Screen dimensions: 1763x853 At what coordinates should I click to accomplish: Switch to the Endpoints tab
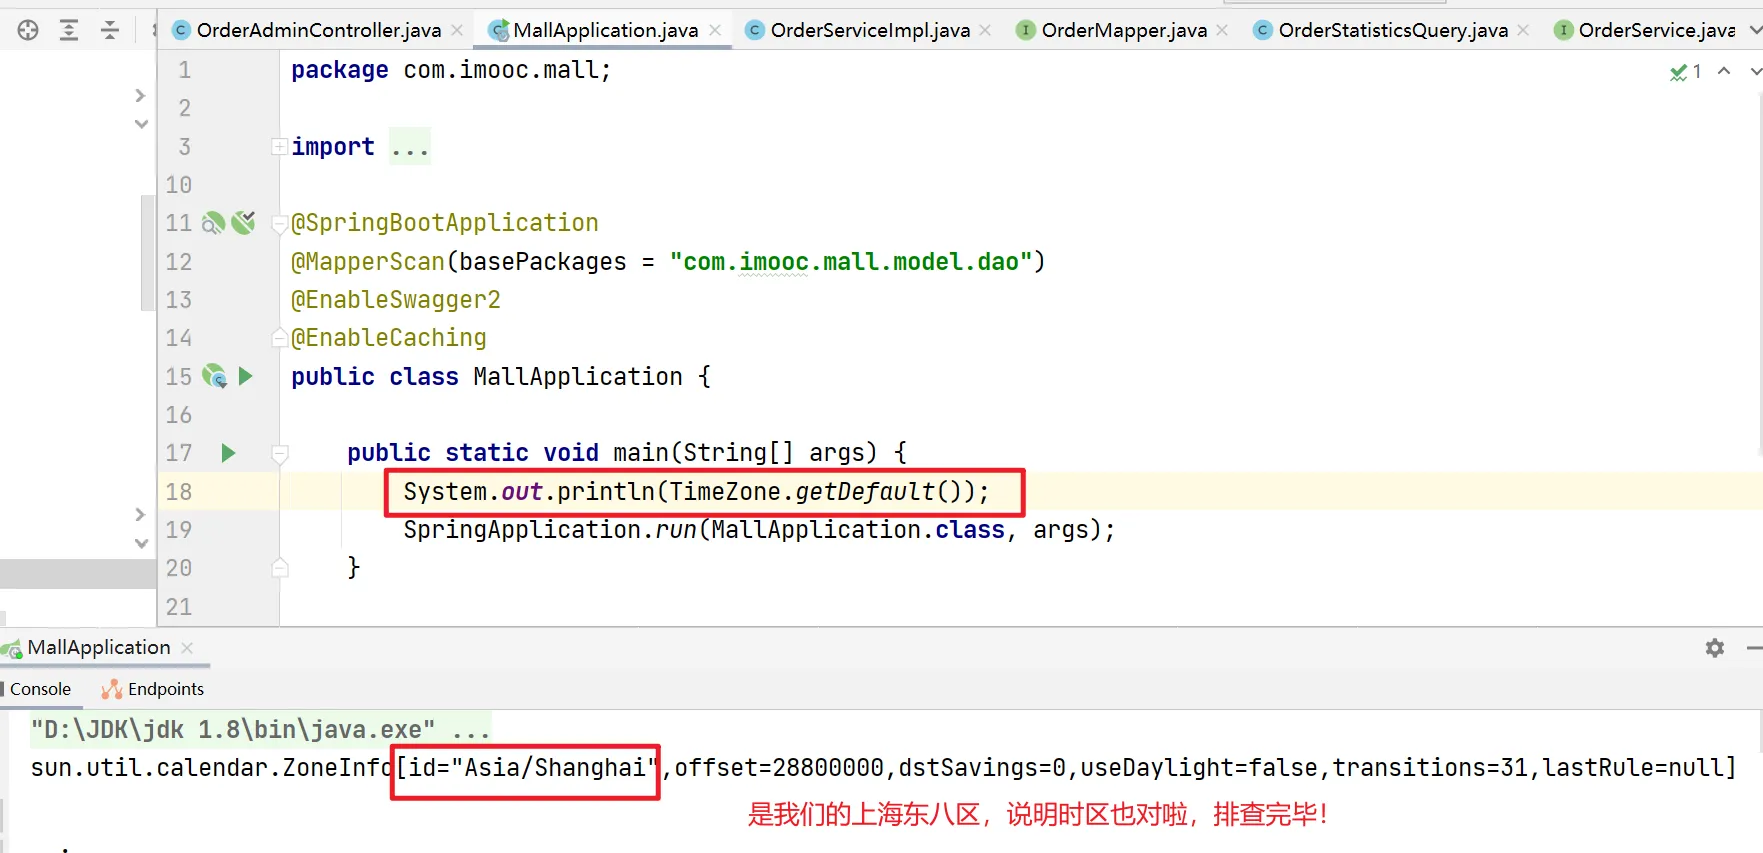point(153,689)
